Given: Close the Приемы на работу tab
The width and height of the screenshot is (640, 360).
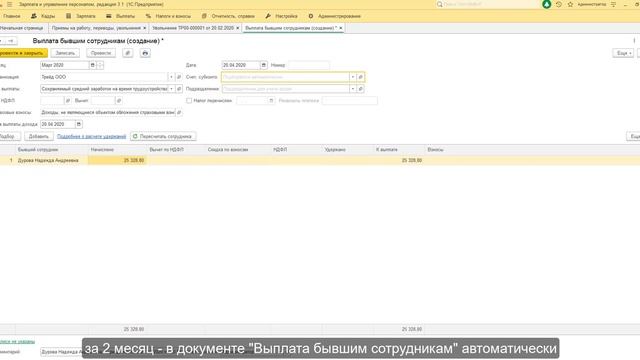Looking at the screenshot, I should 144,28.
